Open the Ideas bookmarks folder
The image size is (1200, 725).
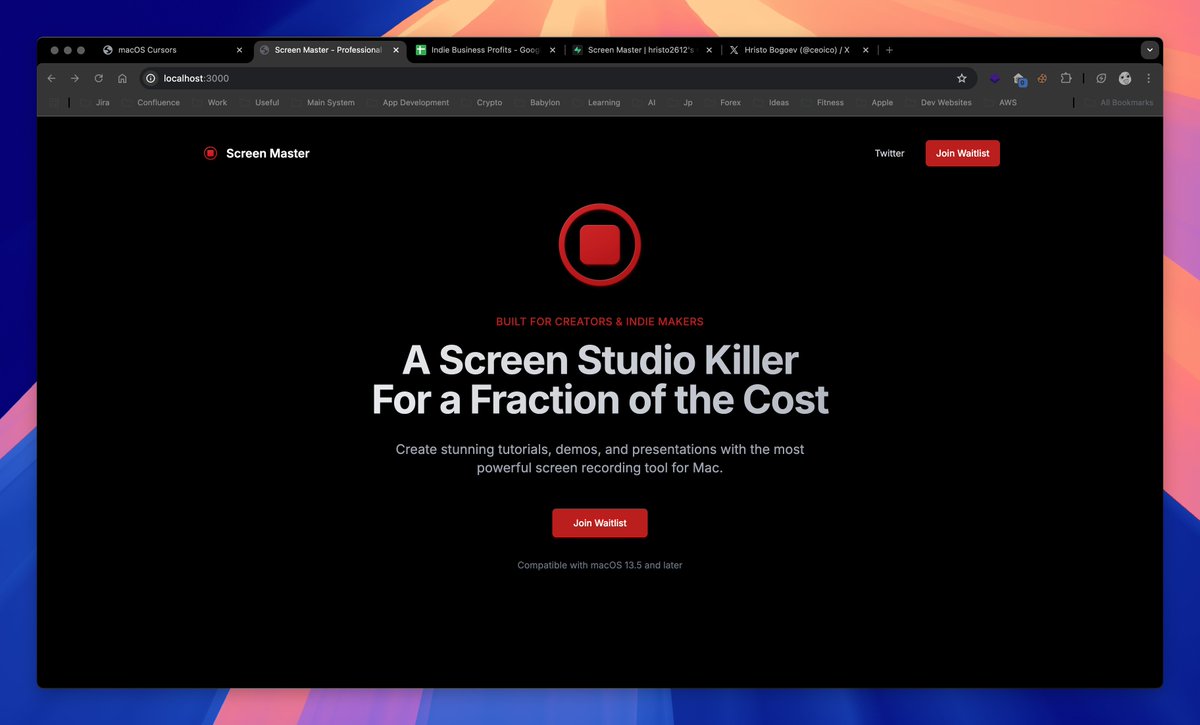click(x=770, y=102)
